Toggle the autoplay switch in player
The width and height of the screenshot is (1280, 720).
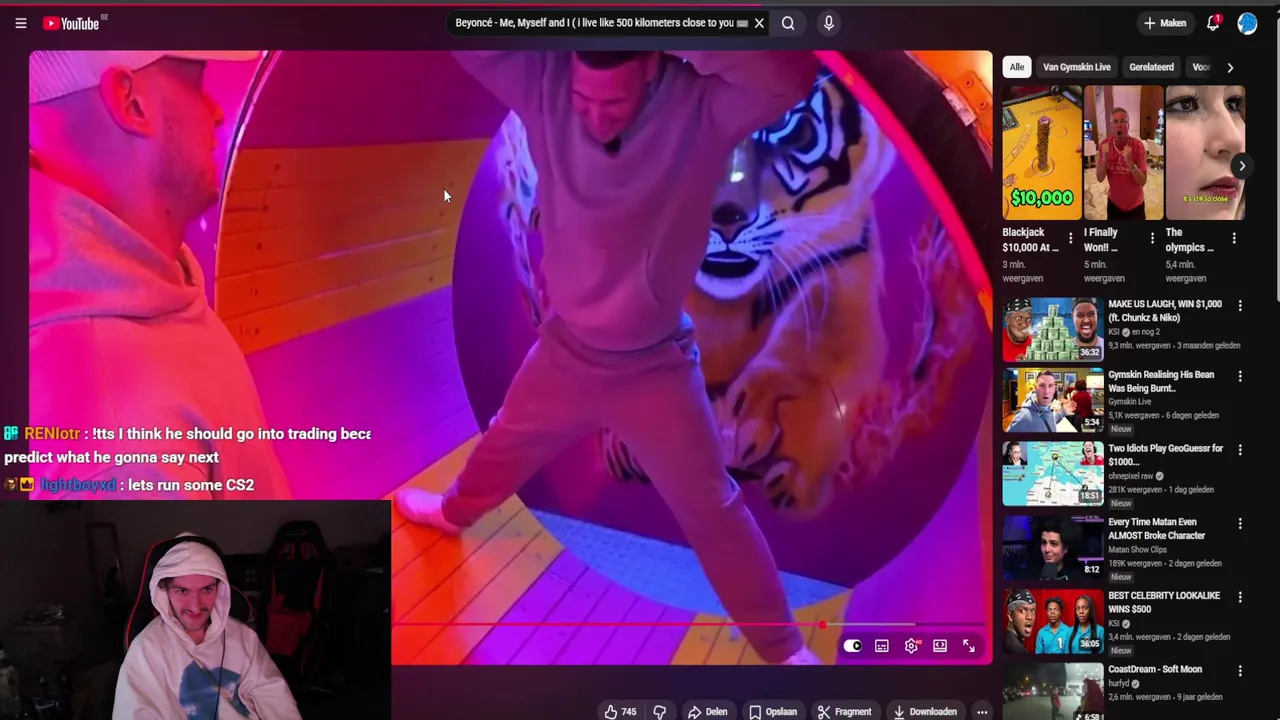click(852, 646)
